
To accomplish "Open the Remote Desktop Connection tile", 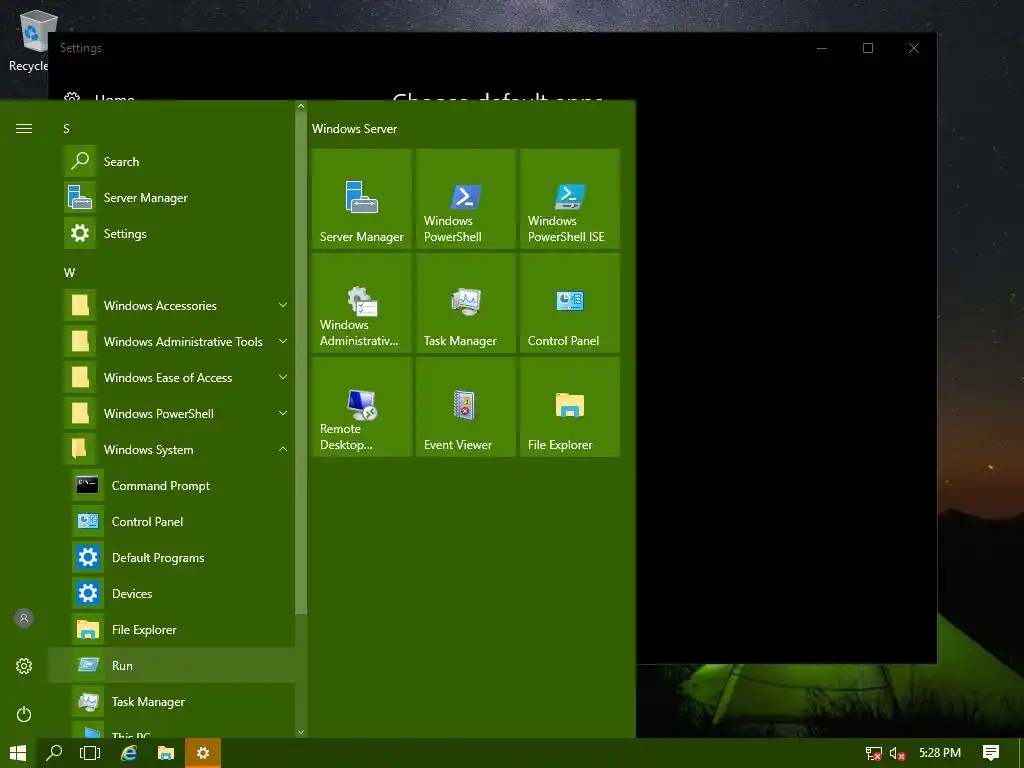I will pos(361,406).
